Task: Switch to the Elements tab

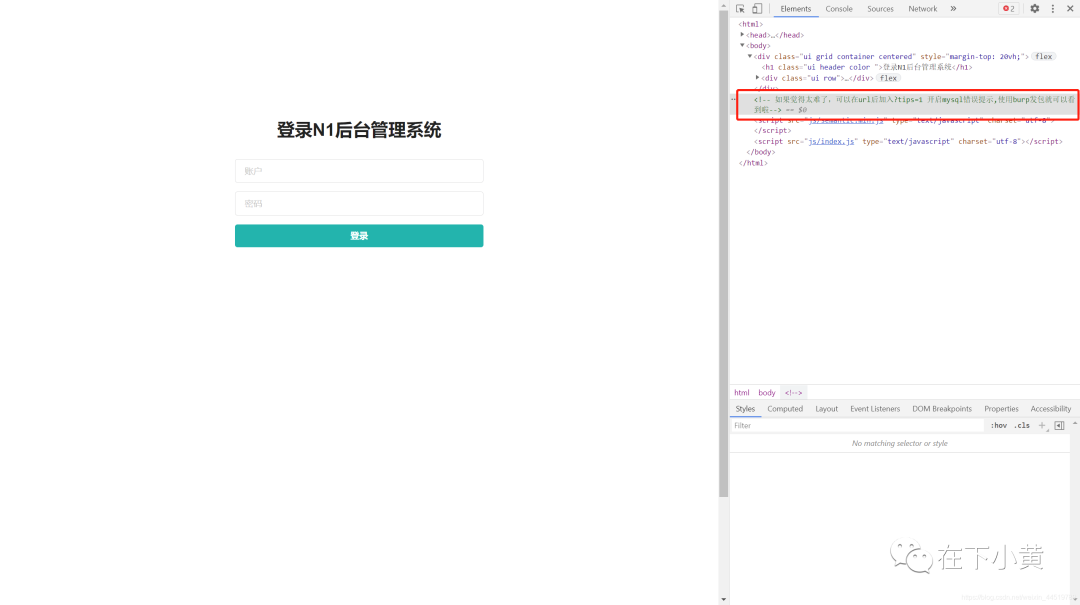Action: point(796,9)
